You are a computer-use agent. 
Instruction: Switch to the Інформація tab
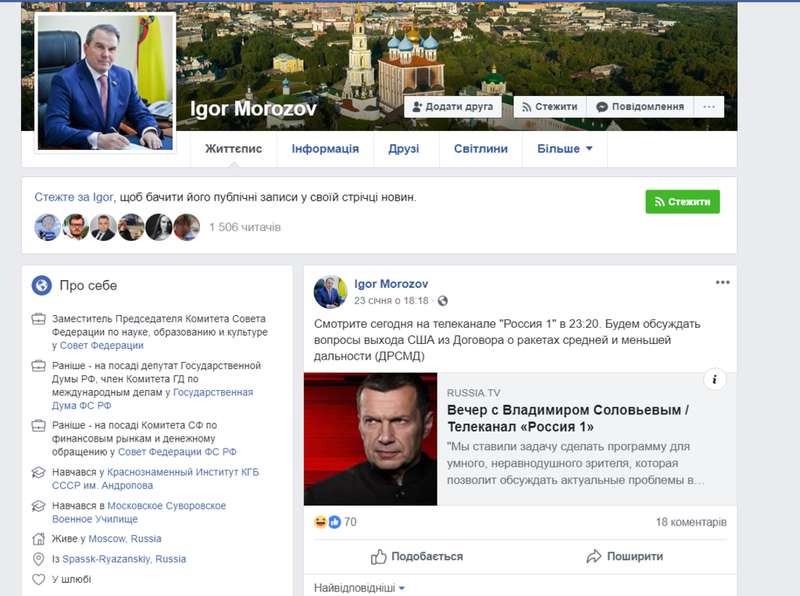coord(325,149)
